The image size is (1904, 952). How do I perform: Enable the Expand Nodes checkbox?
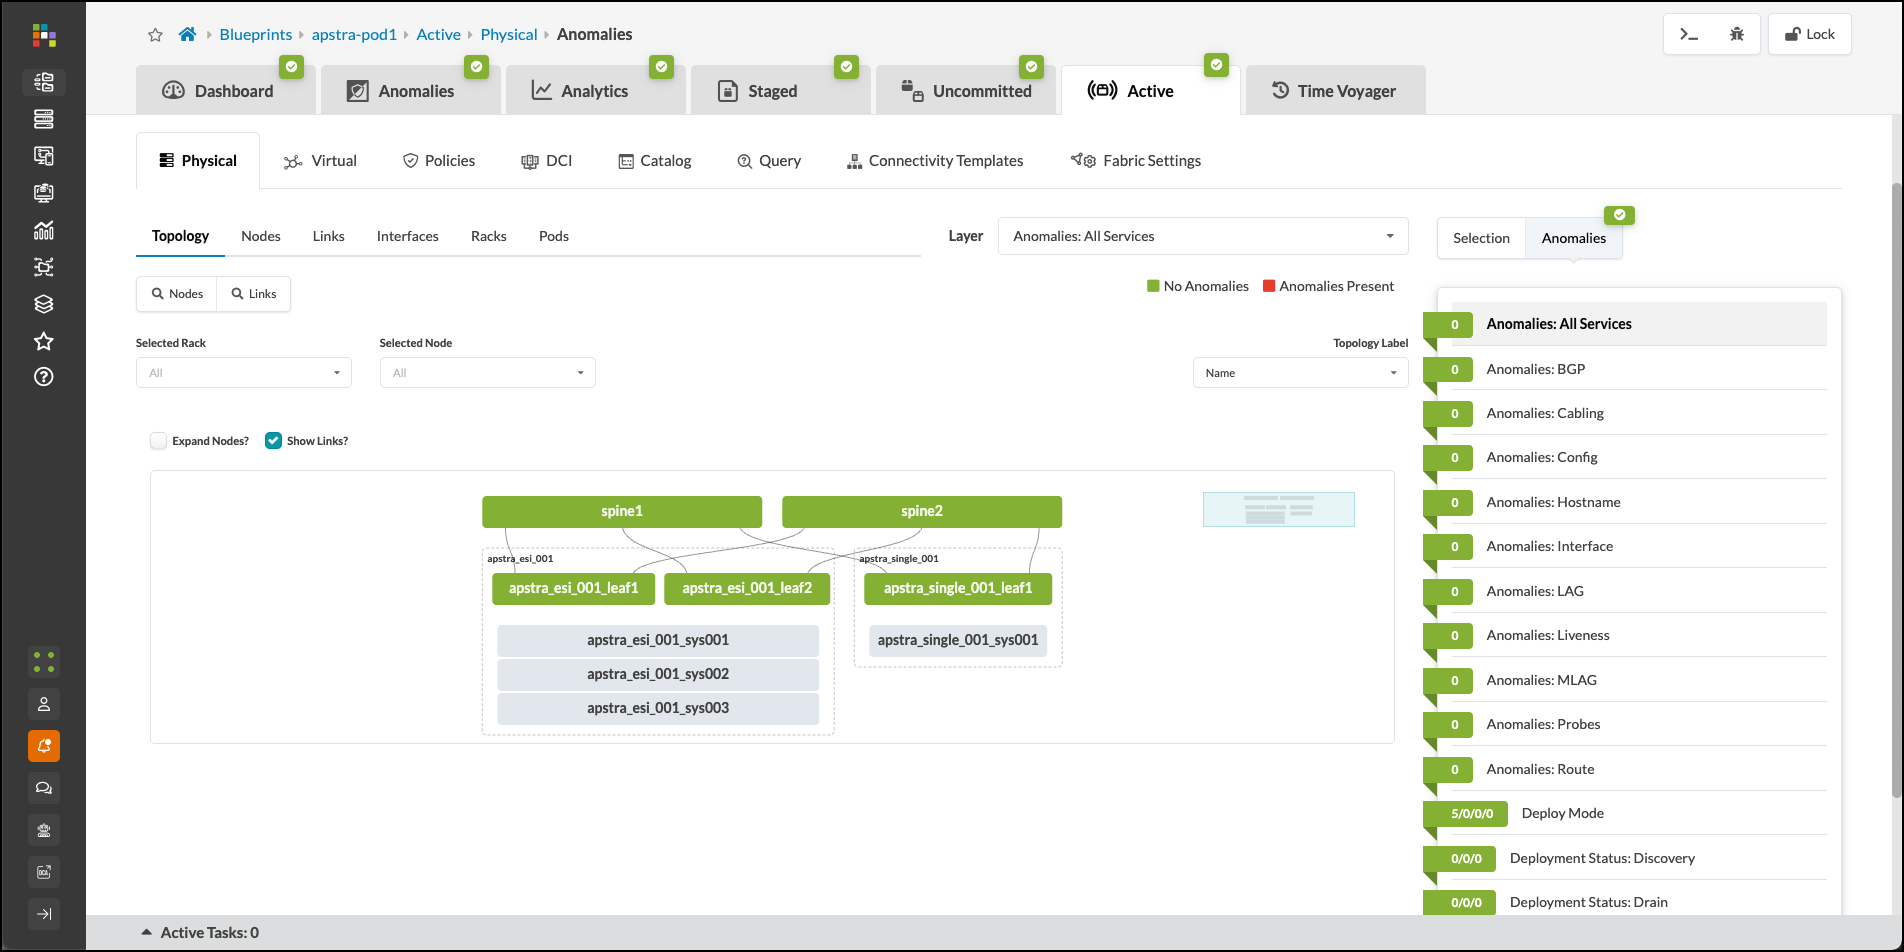click(158, 440)
